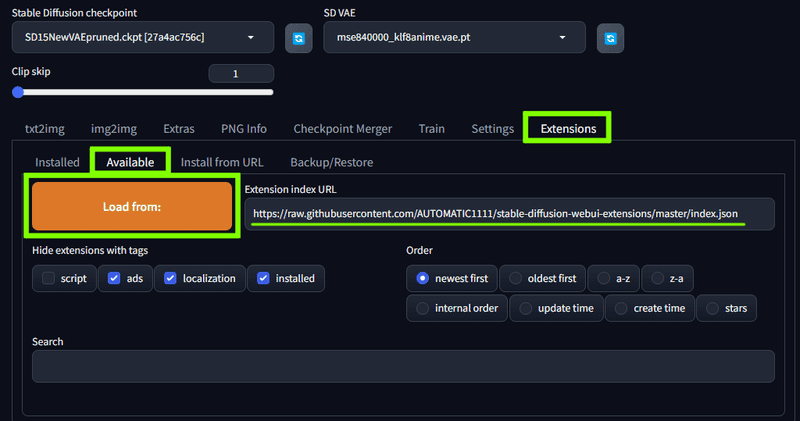800x421 pixels.
Task: Open the Install from URL sub-tab
Action: pos(222,162)
